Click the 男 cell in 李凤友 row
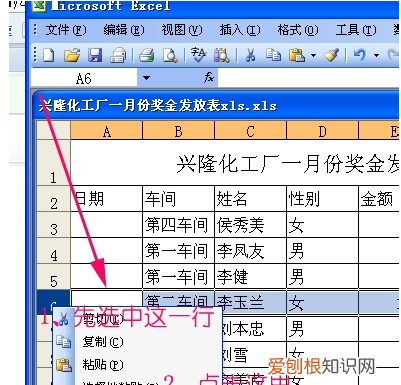401x385 pixels. [323, 251]
